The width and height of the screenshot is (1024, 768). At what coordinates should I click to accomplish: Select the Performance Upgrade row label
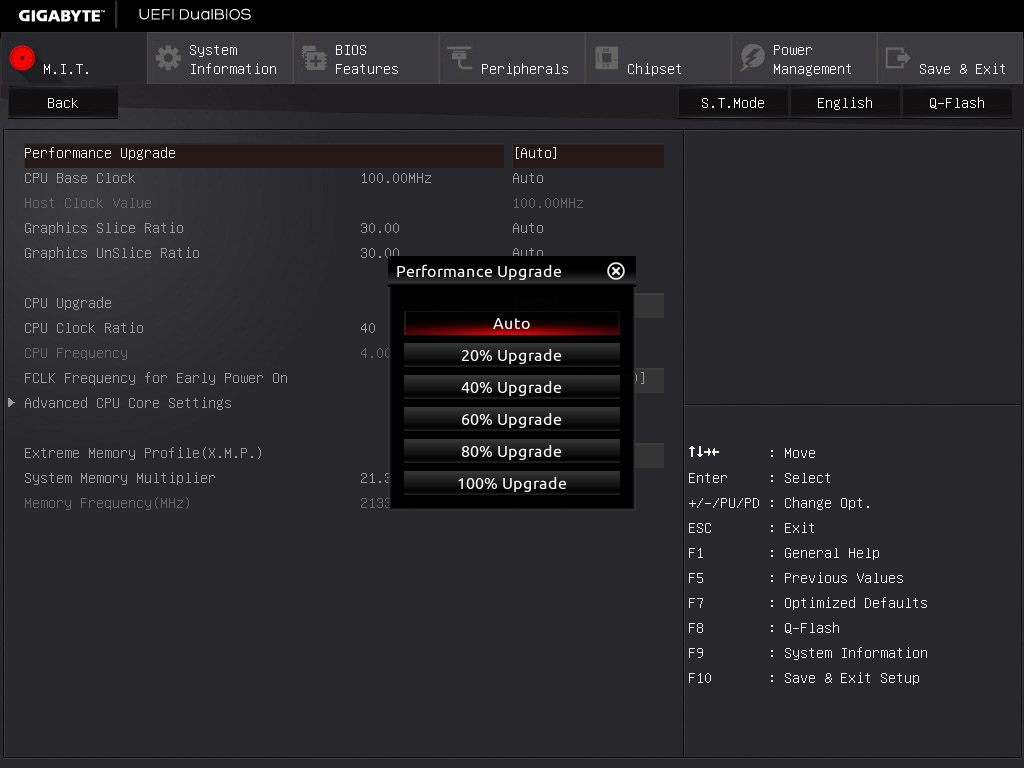100,153
